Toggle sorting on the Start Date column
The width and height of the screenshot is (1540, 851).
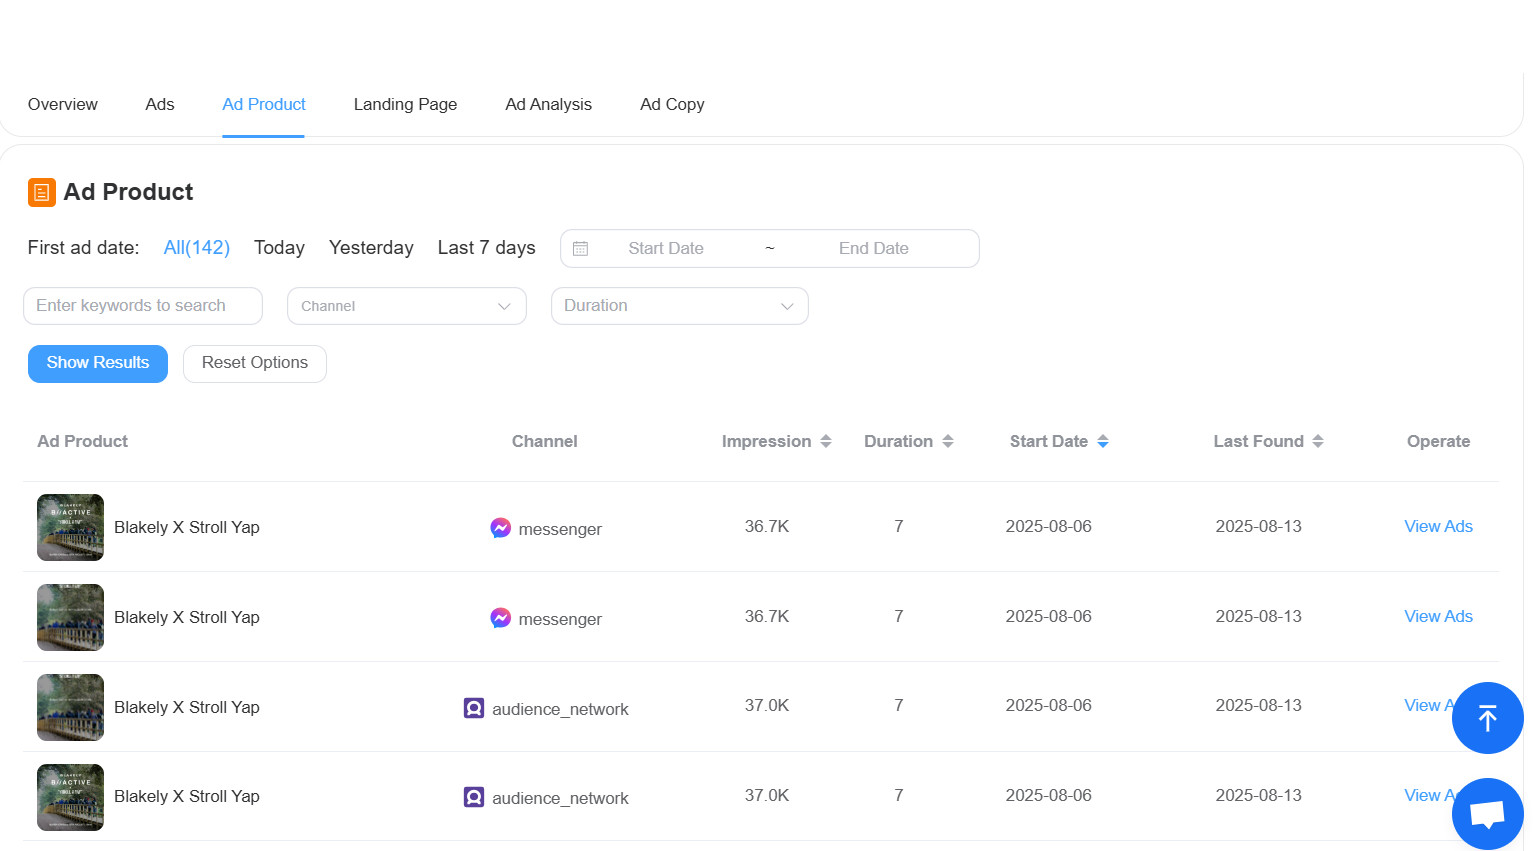(1102, 441)
